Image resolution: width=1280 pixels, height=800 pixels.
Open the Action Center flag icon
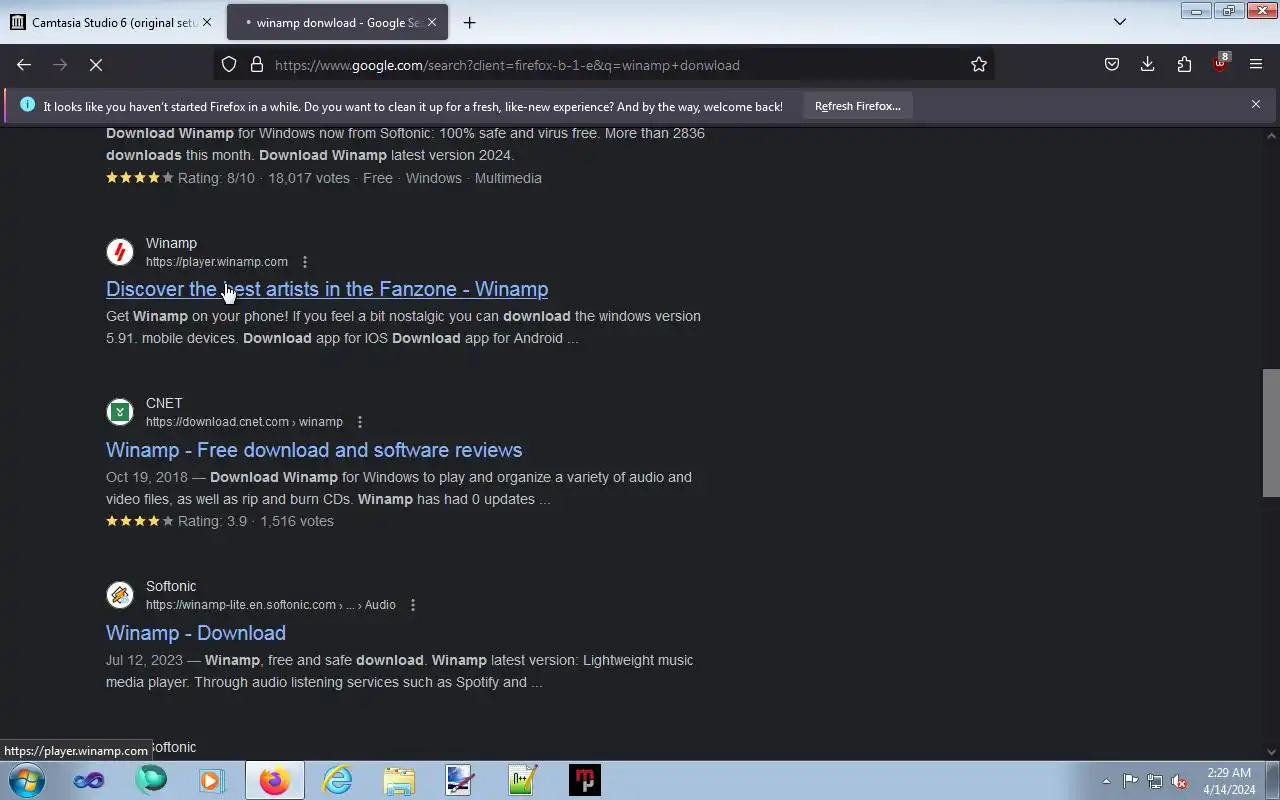tap(1130, 781)
